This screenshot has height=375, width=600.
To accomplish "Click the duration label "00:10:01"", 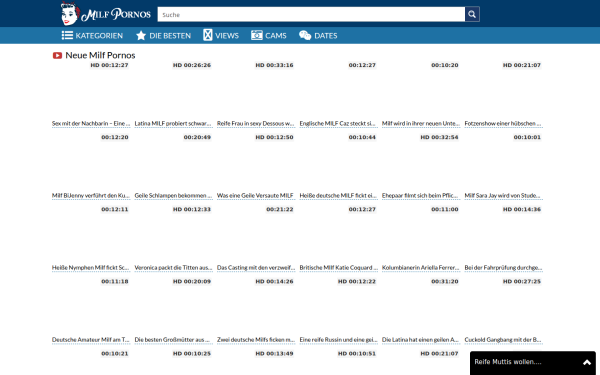I will (527, 137).
